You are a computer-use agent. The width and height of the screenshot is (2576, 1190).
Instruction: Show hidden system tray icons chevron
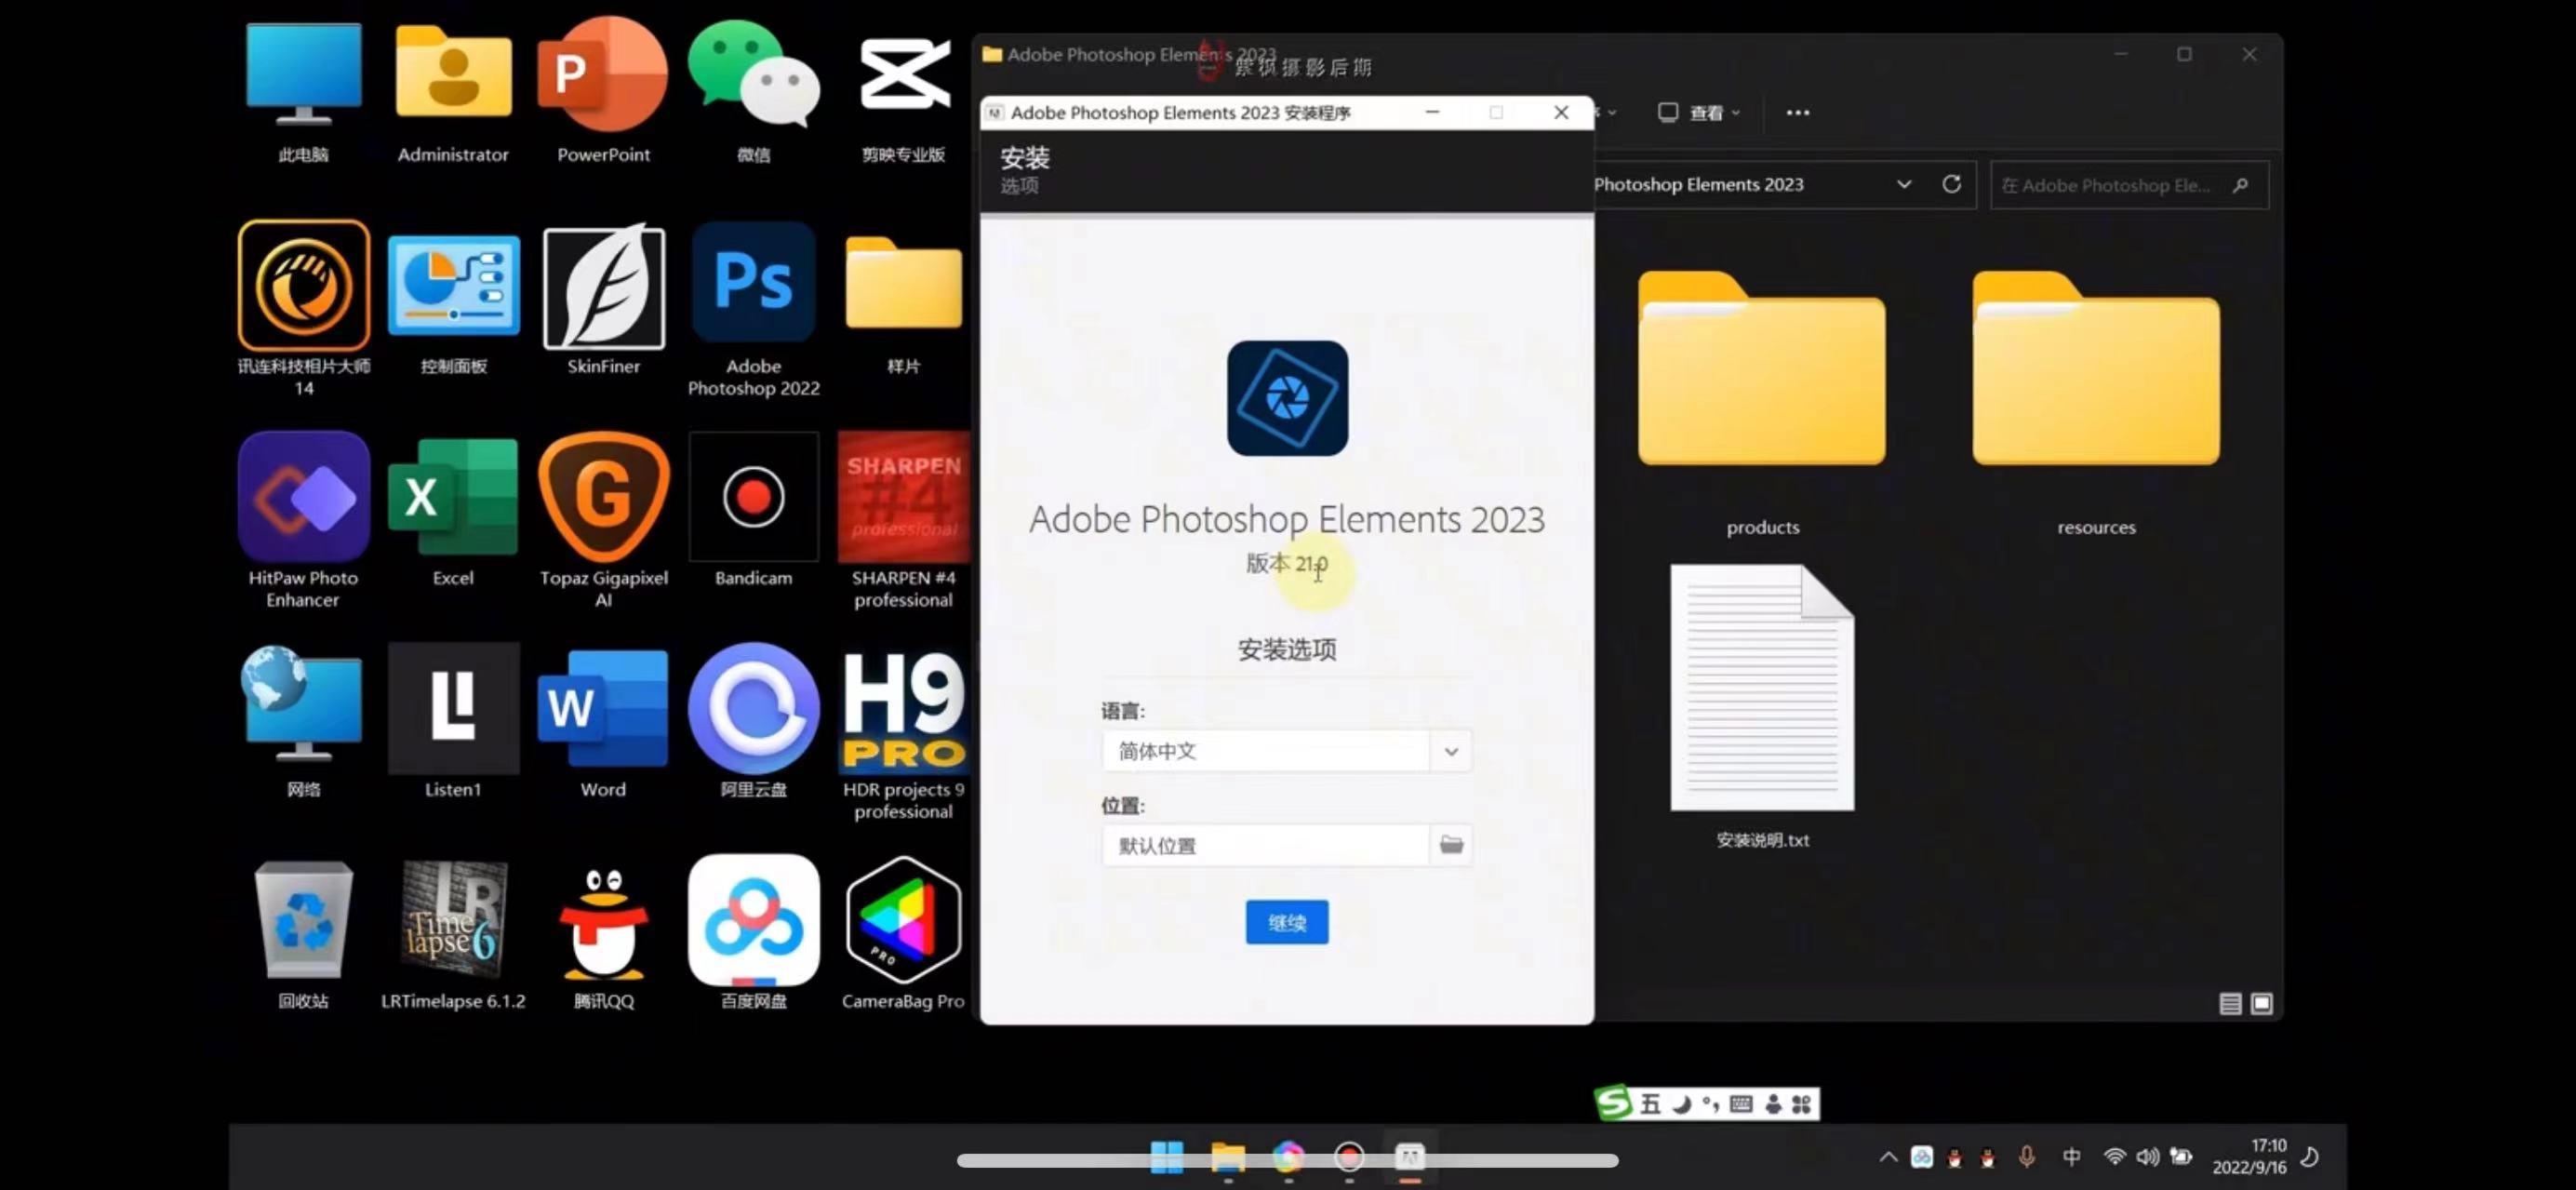point(1887,1157)
